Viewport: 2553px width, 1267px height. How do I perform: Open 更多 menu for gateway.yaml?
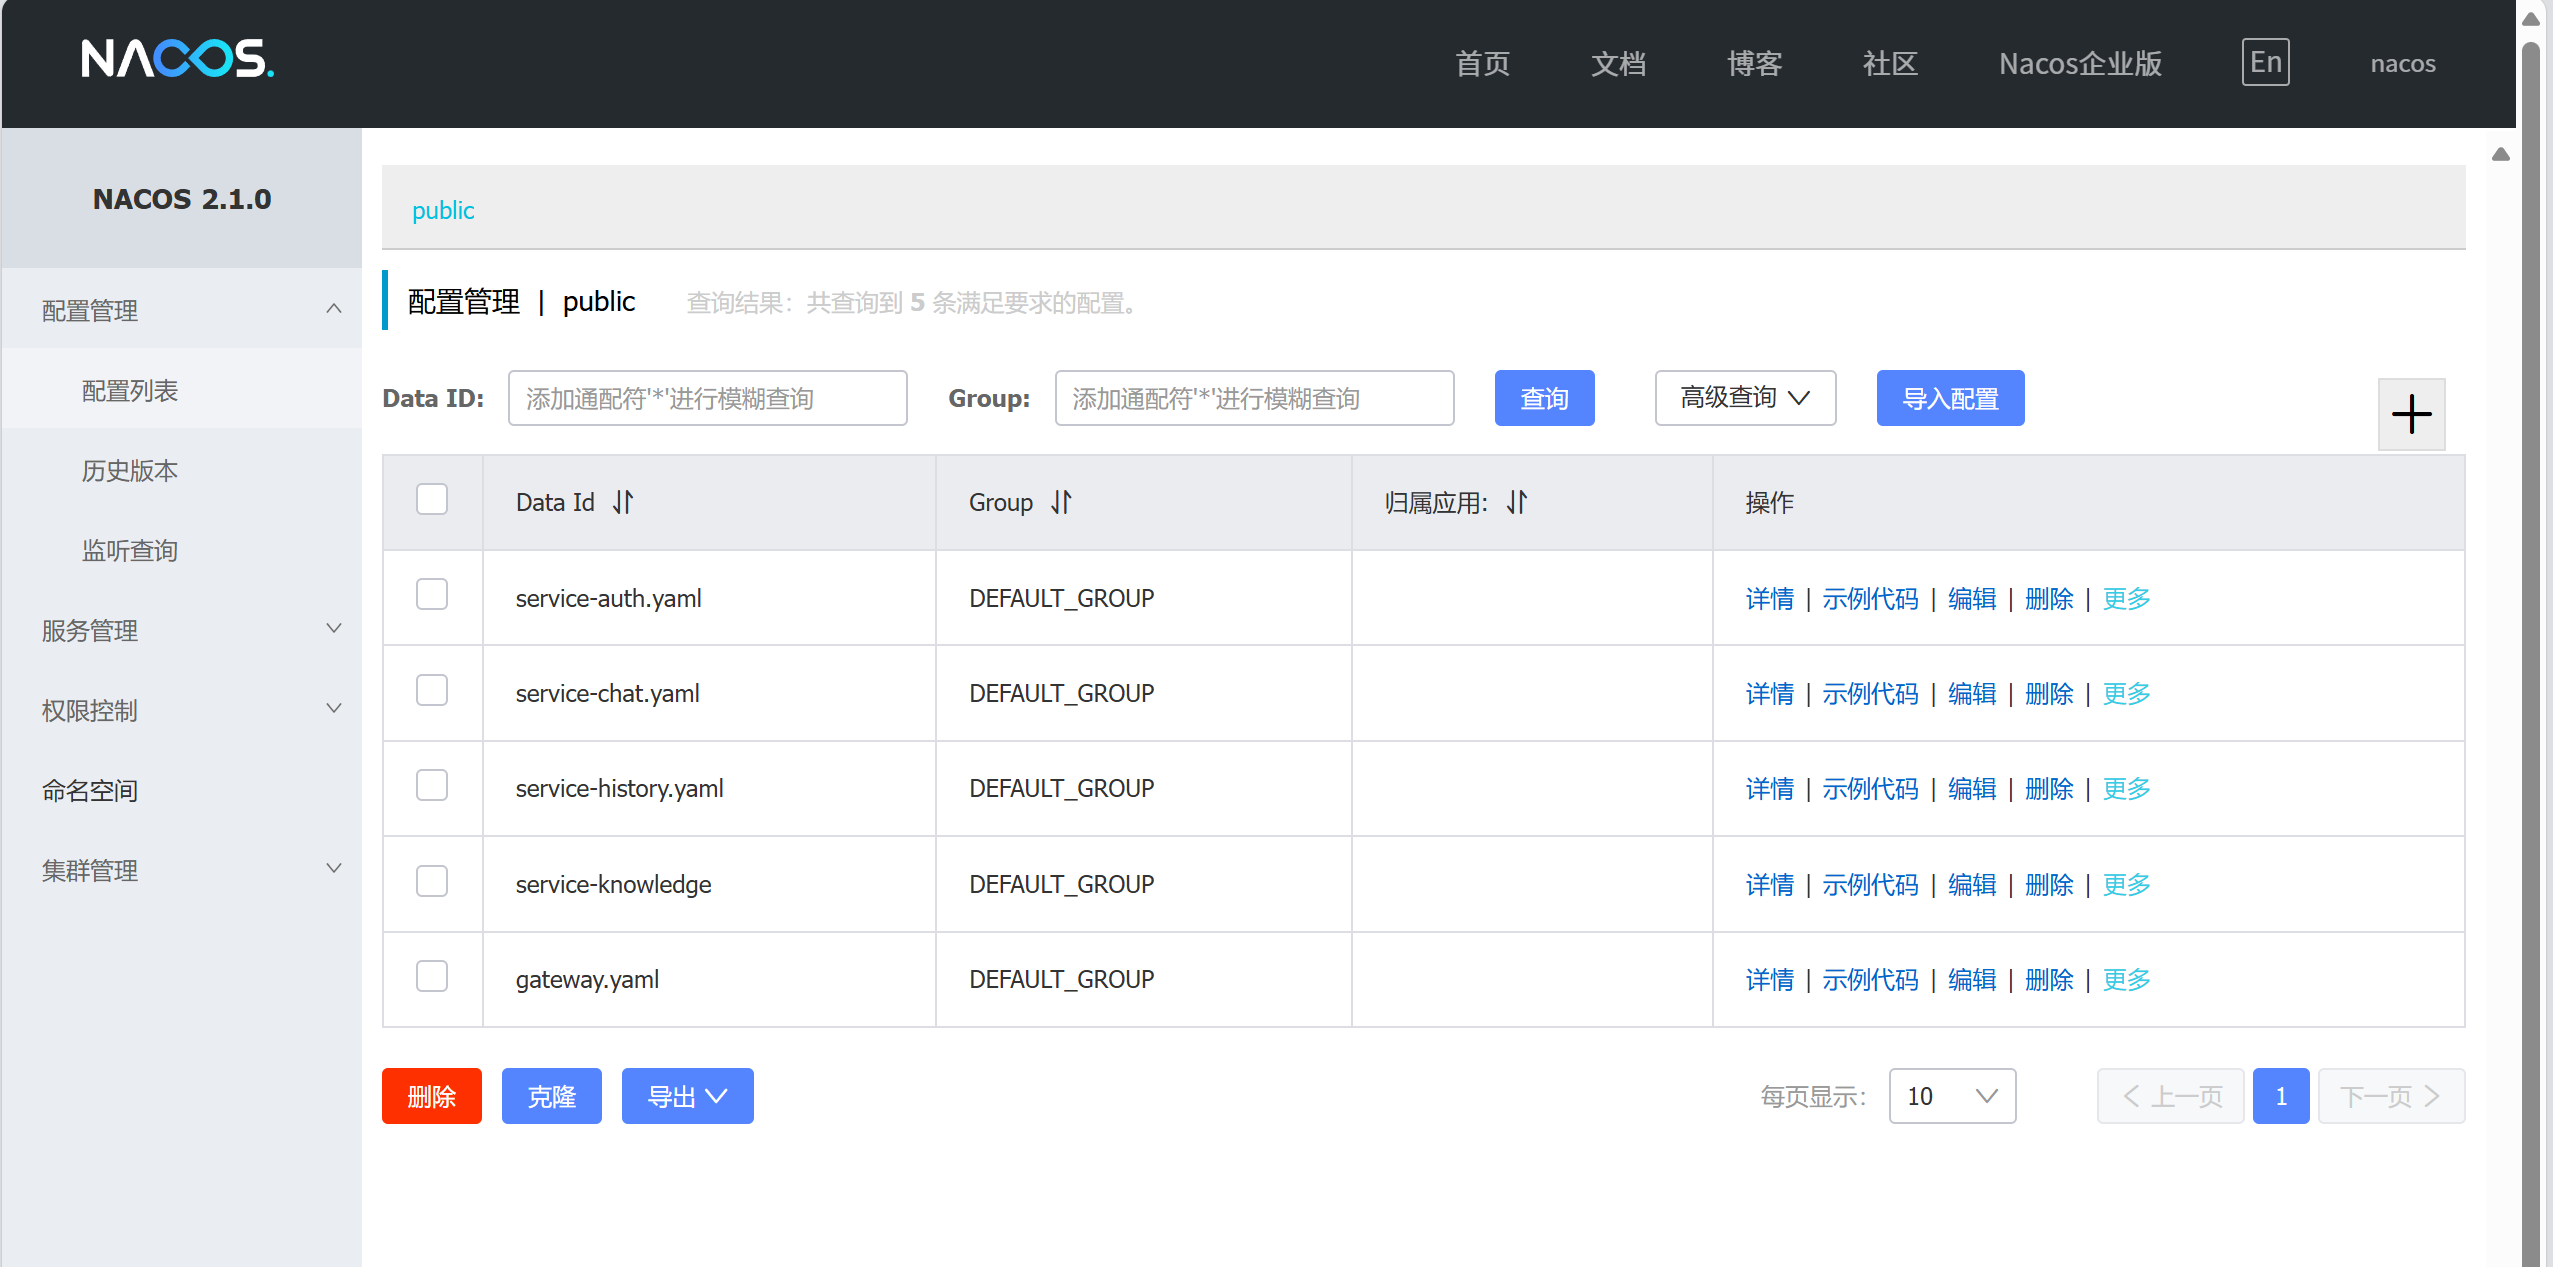[2126, 979]
